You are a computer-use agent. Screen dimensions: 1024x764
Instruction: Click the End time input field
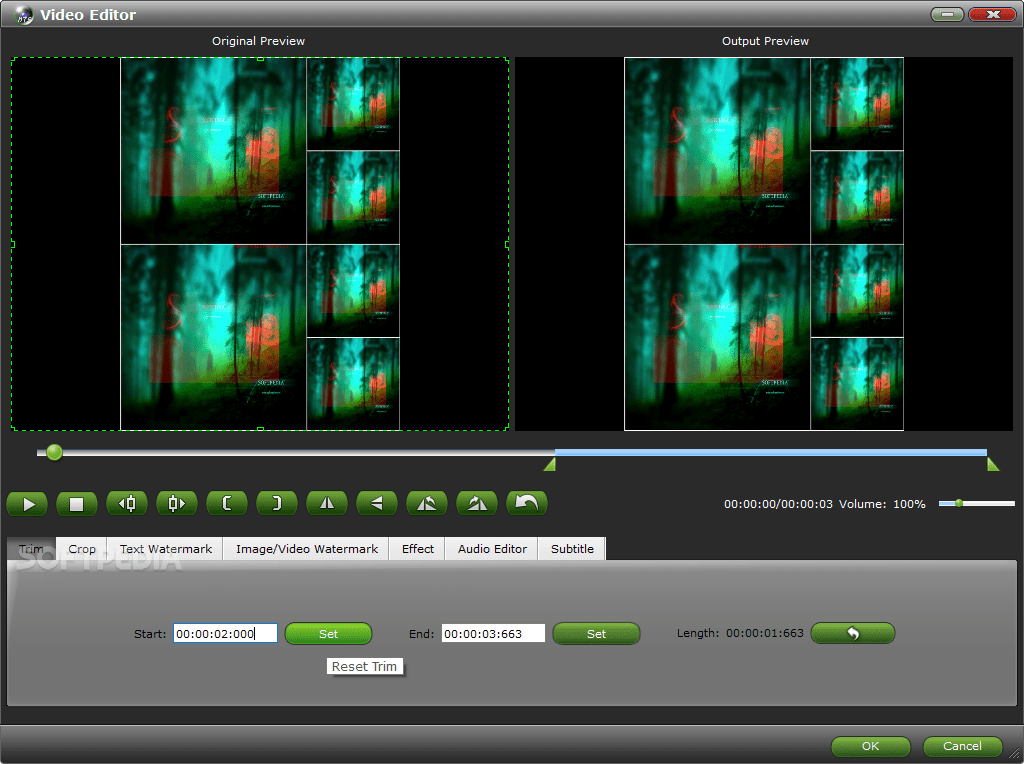coord(493,633)
